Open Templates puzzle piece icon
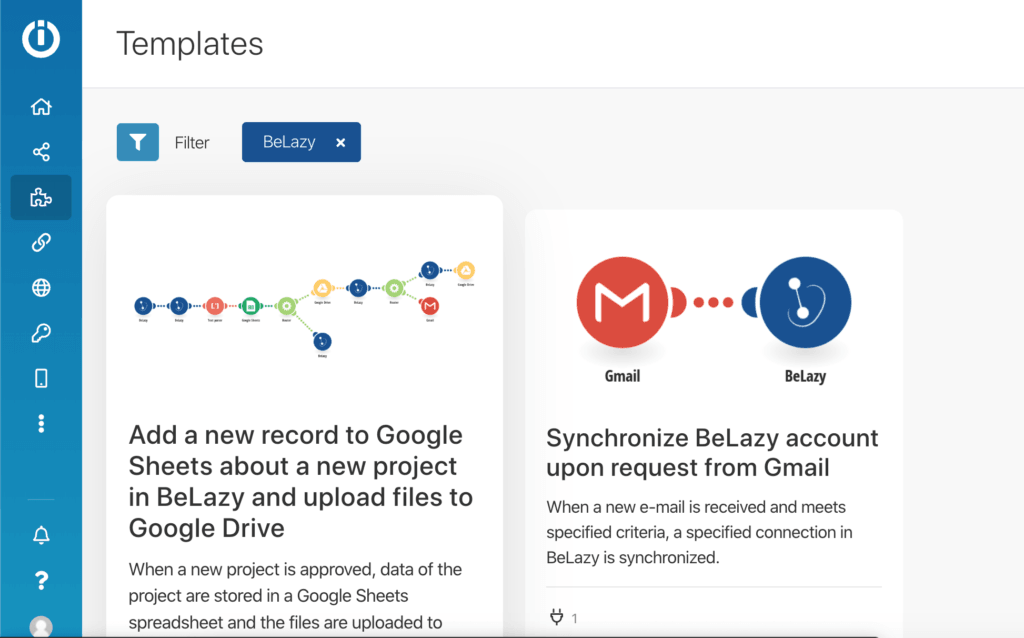The width and height of the screenshot is (1024, 638). 41,197
